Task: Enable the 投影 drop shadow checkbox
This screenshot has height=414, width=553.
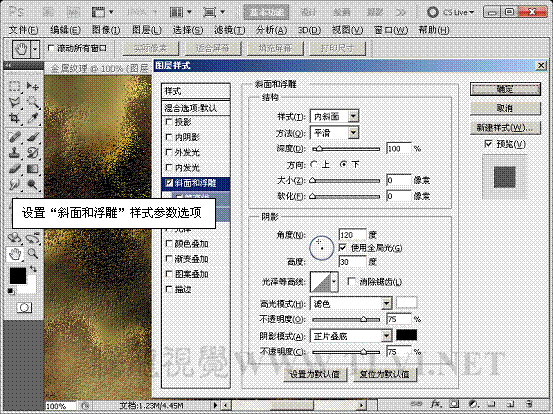Action: [x=169, y=122]
